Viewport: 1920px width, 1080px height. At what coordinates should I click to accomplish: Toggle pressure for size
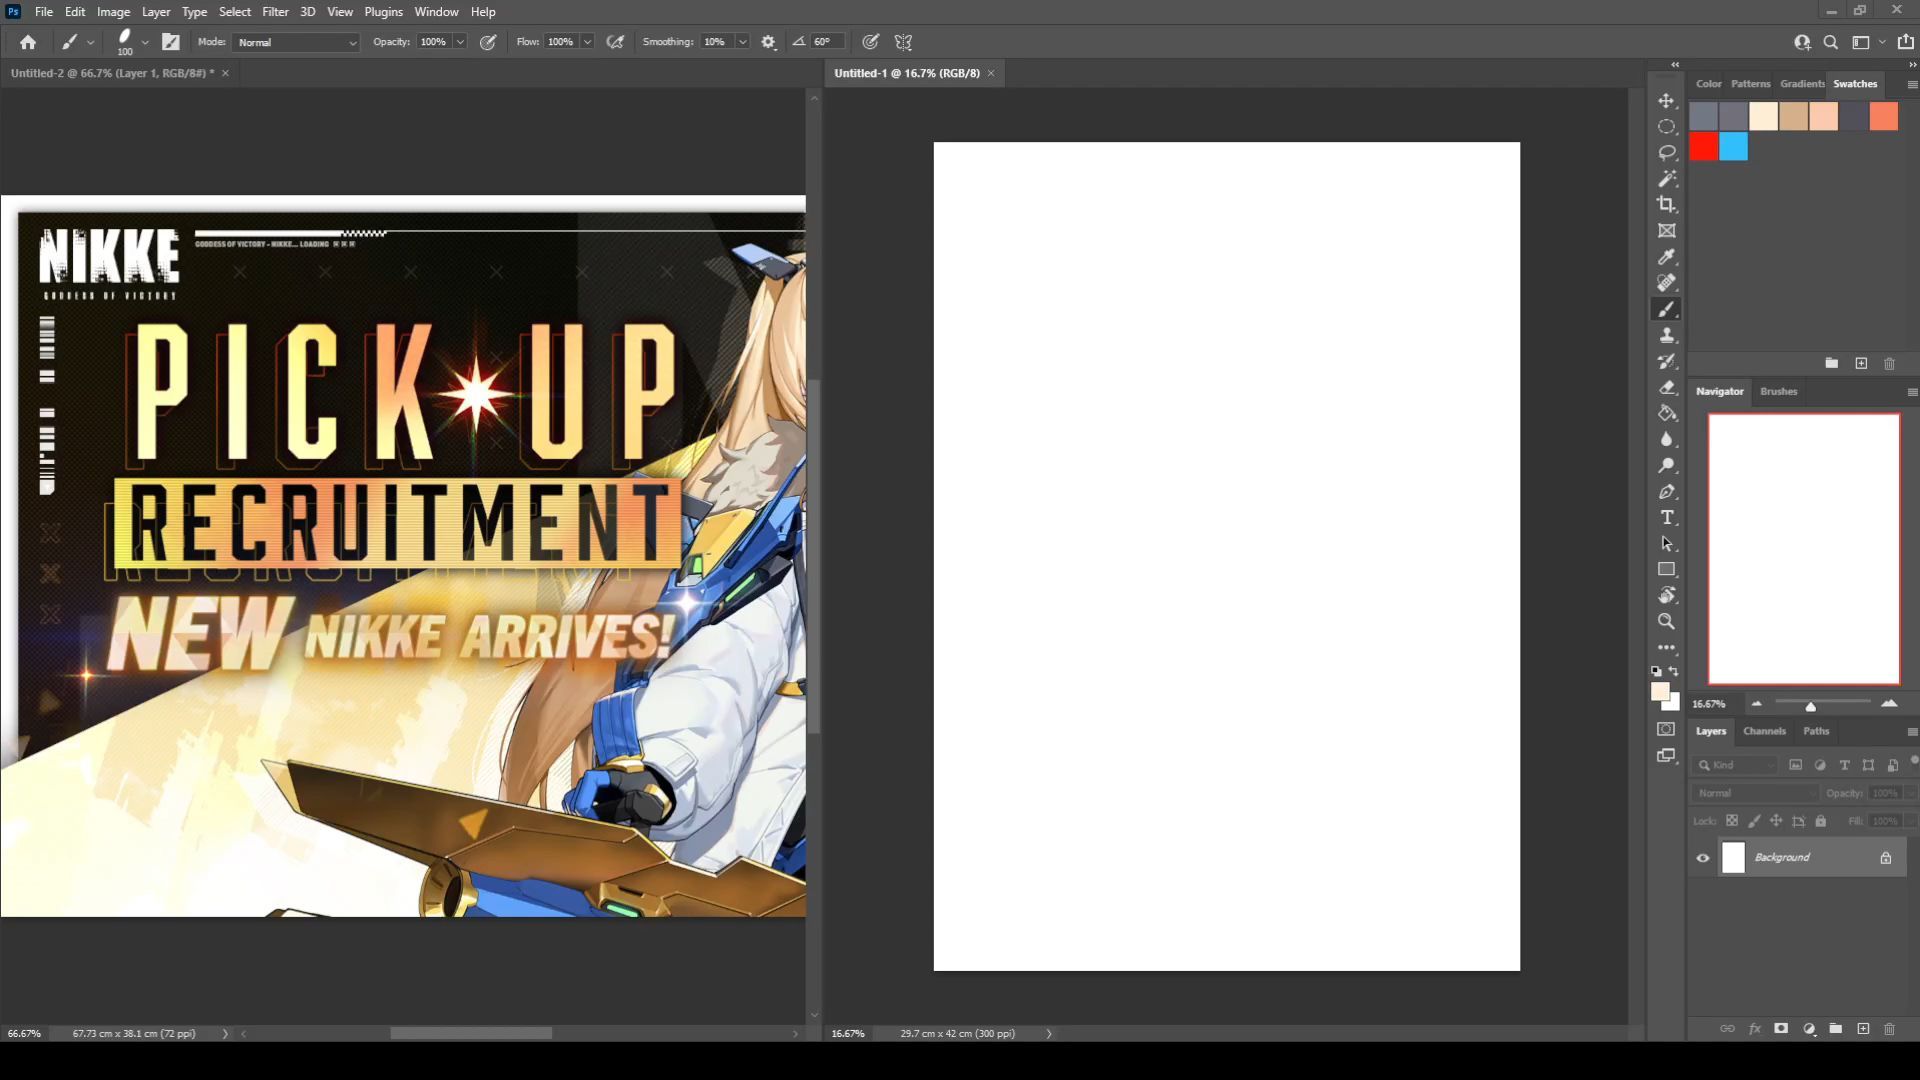coord(871,42)
